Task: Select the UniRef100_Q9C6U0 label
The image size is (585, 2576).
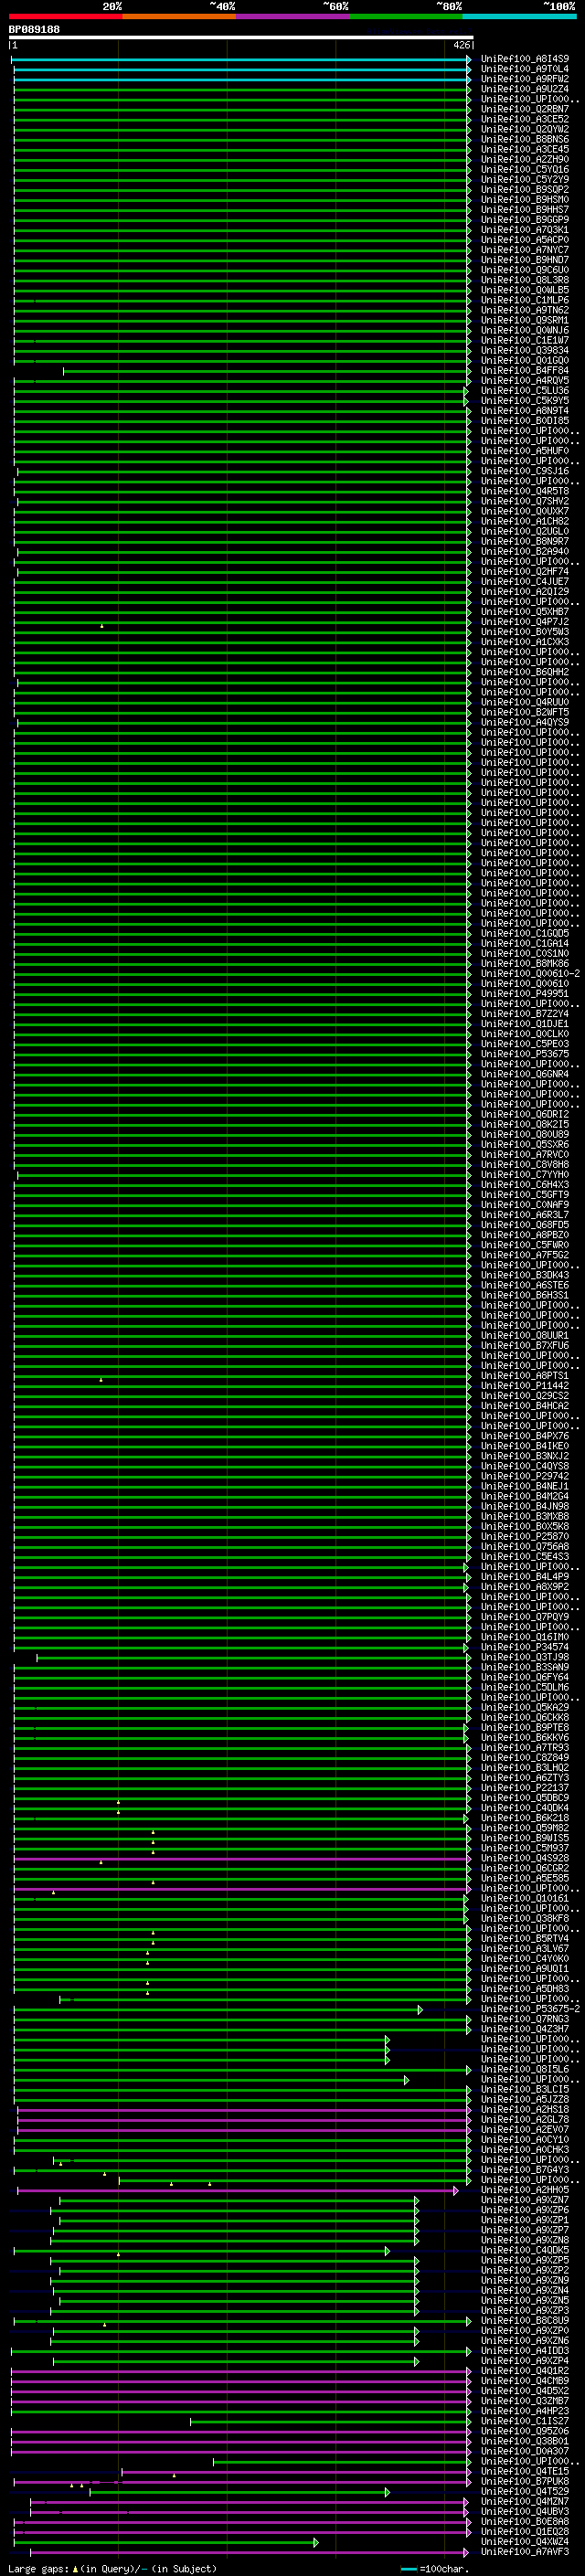Action: [525, 270]
